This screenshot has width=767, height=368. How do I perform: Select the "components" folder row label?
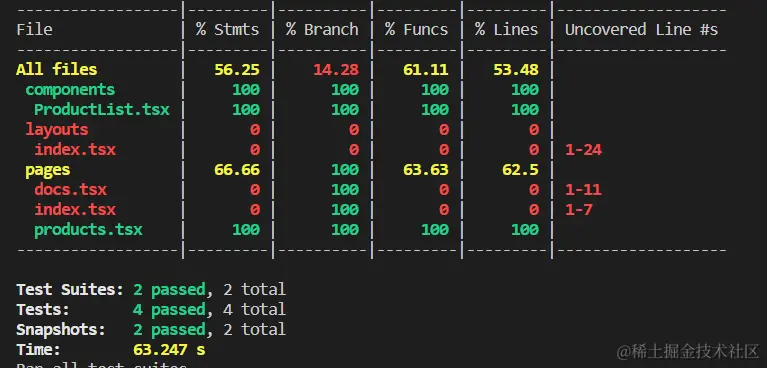coord(70,90)
